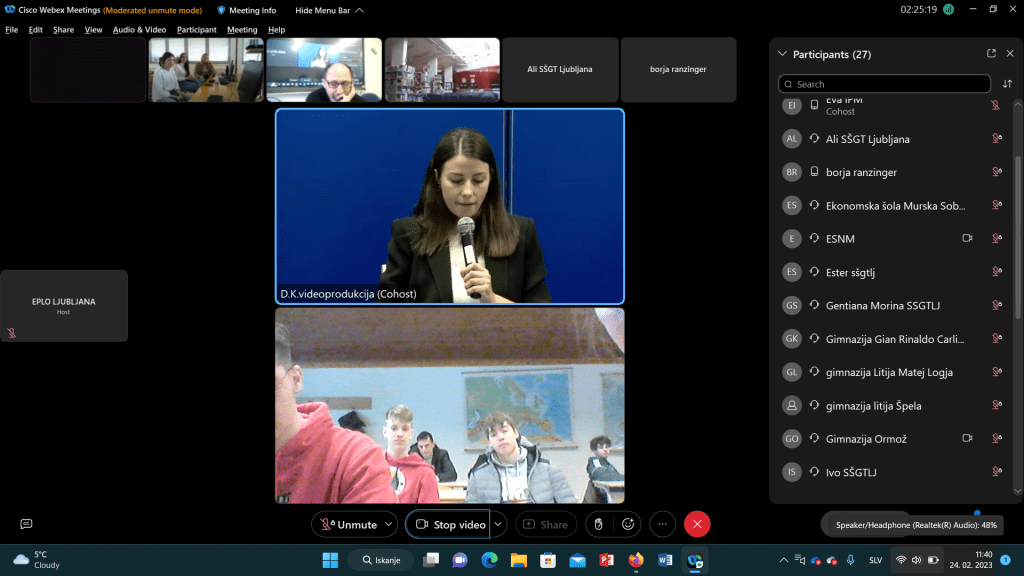Open the reactions smiley icon

tap(628, 524)
